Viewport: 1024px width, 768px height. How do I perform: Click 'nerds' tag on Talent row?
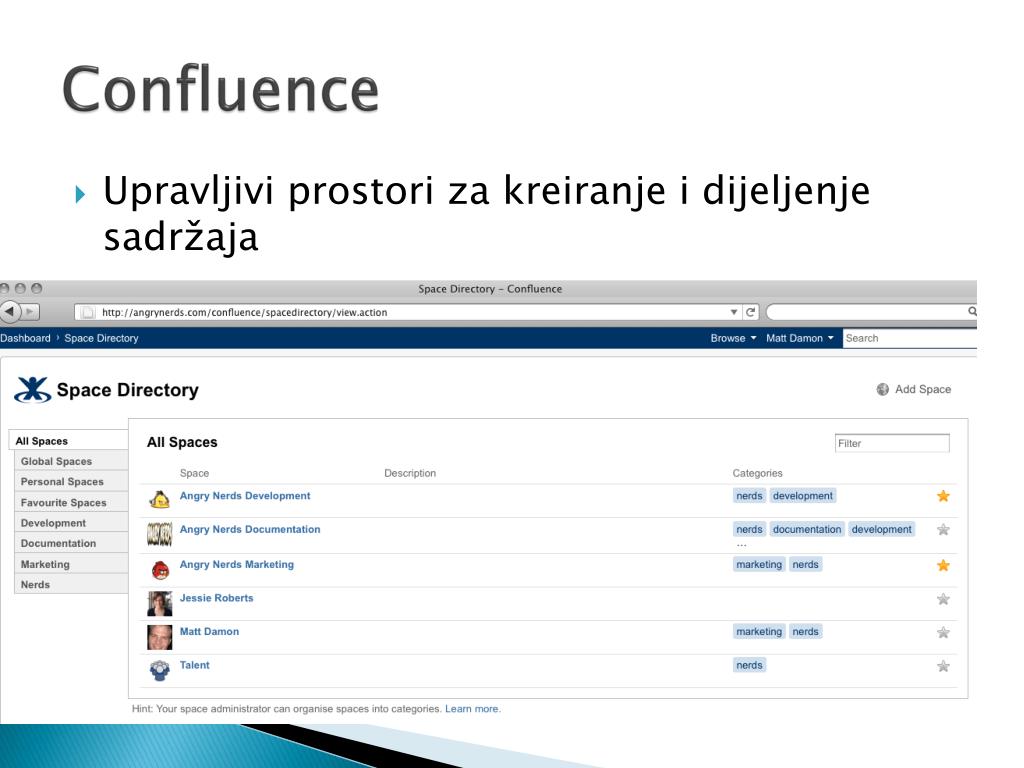click(749, 665)
